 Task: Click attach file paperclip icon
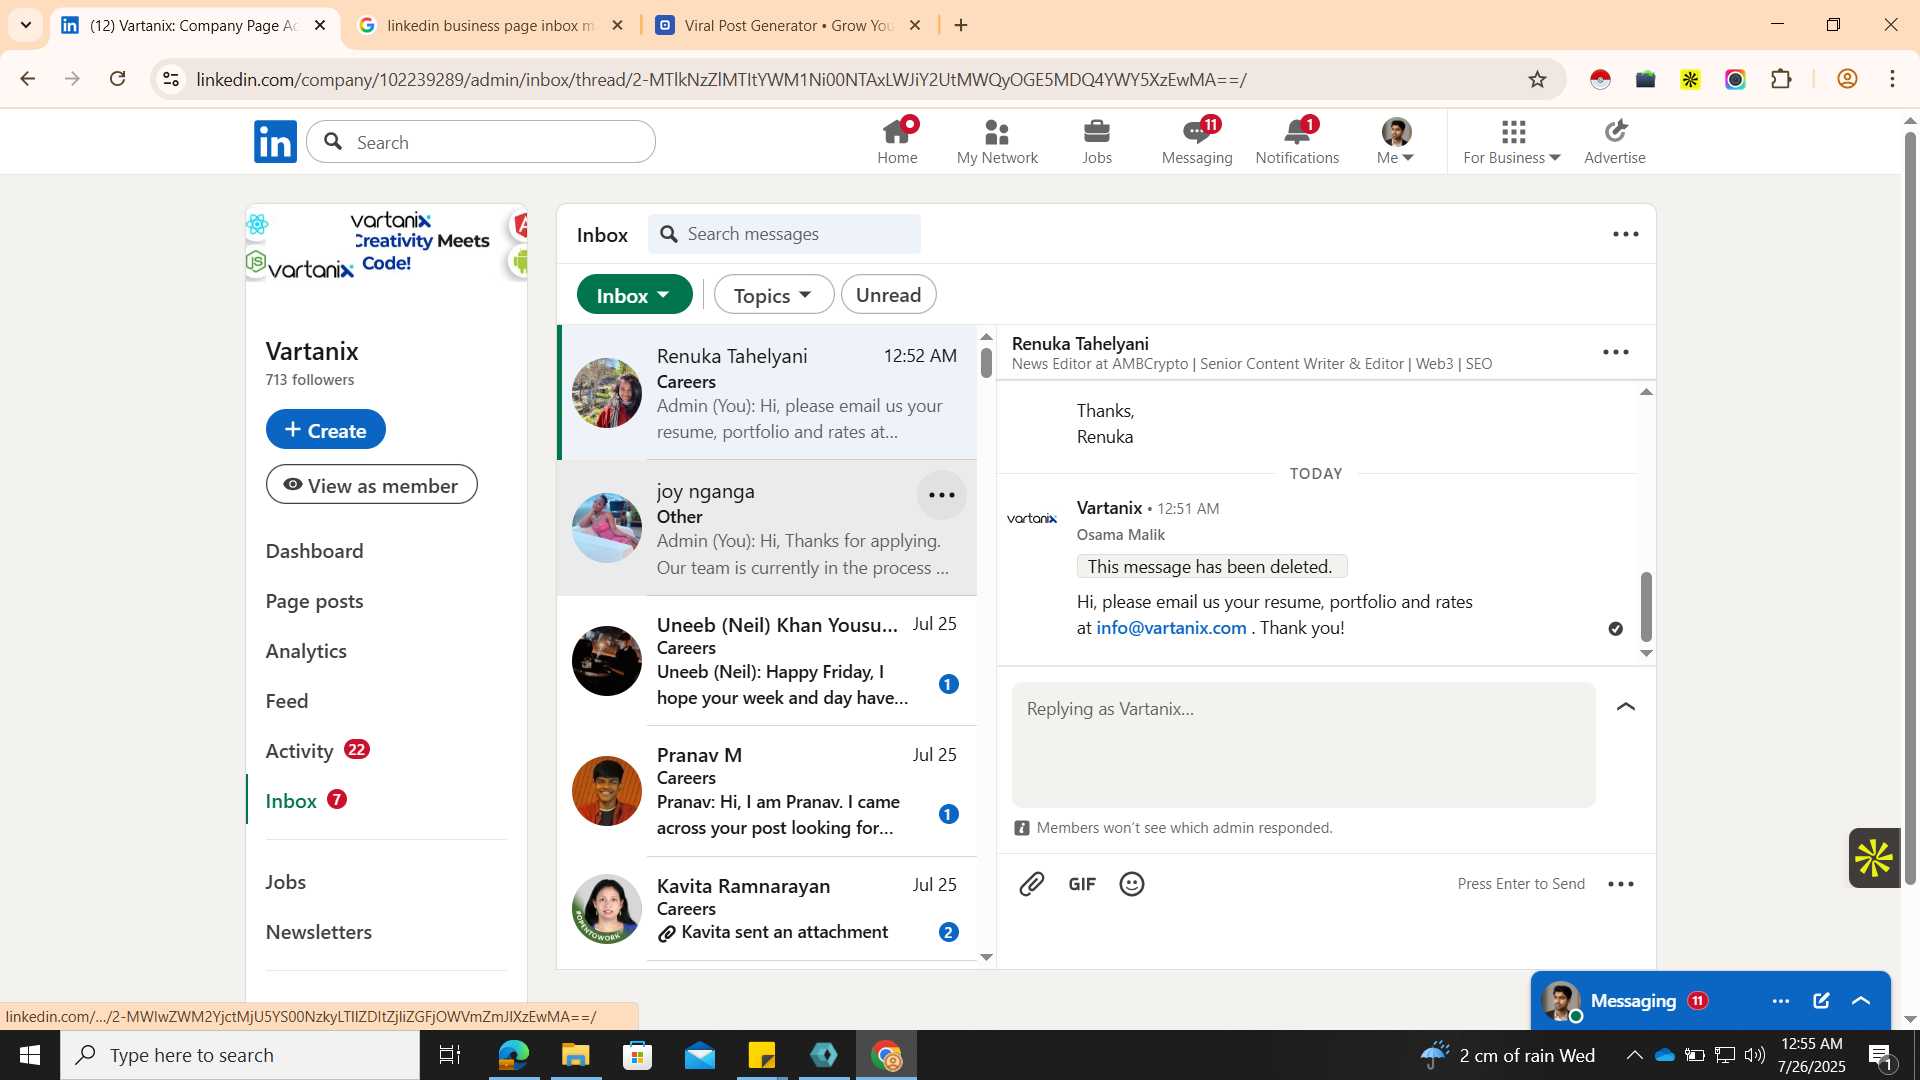point(1032,884)
